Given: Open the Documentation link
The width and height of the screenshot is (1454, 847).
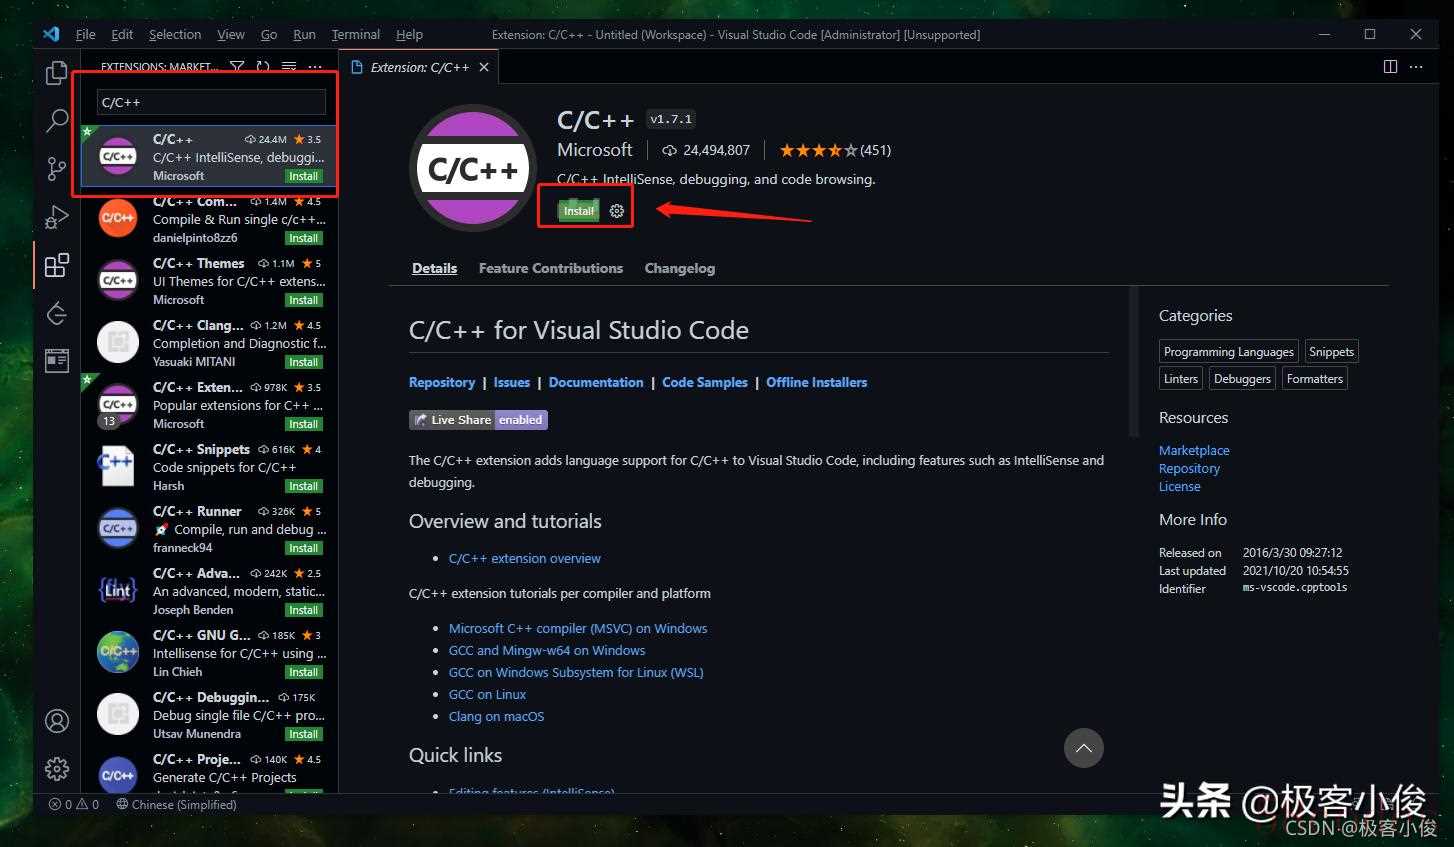Looking at the screenshot, I should [596, 382].
